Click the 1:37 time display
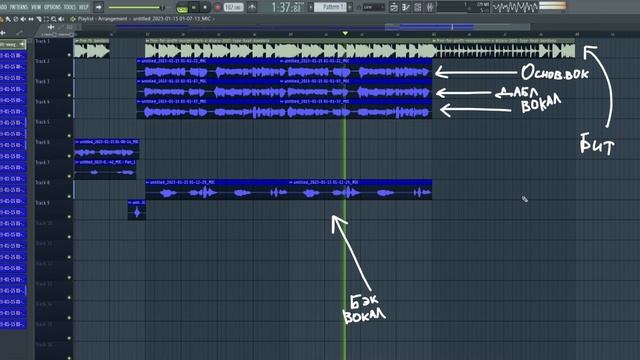 (x=287, y=7)
